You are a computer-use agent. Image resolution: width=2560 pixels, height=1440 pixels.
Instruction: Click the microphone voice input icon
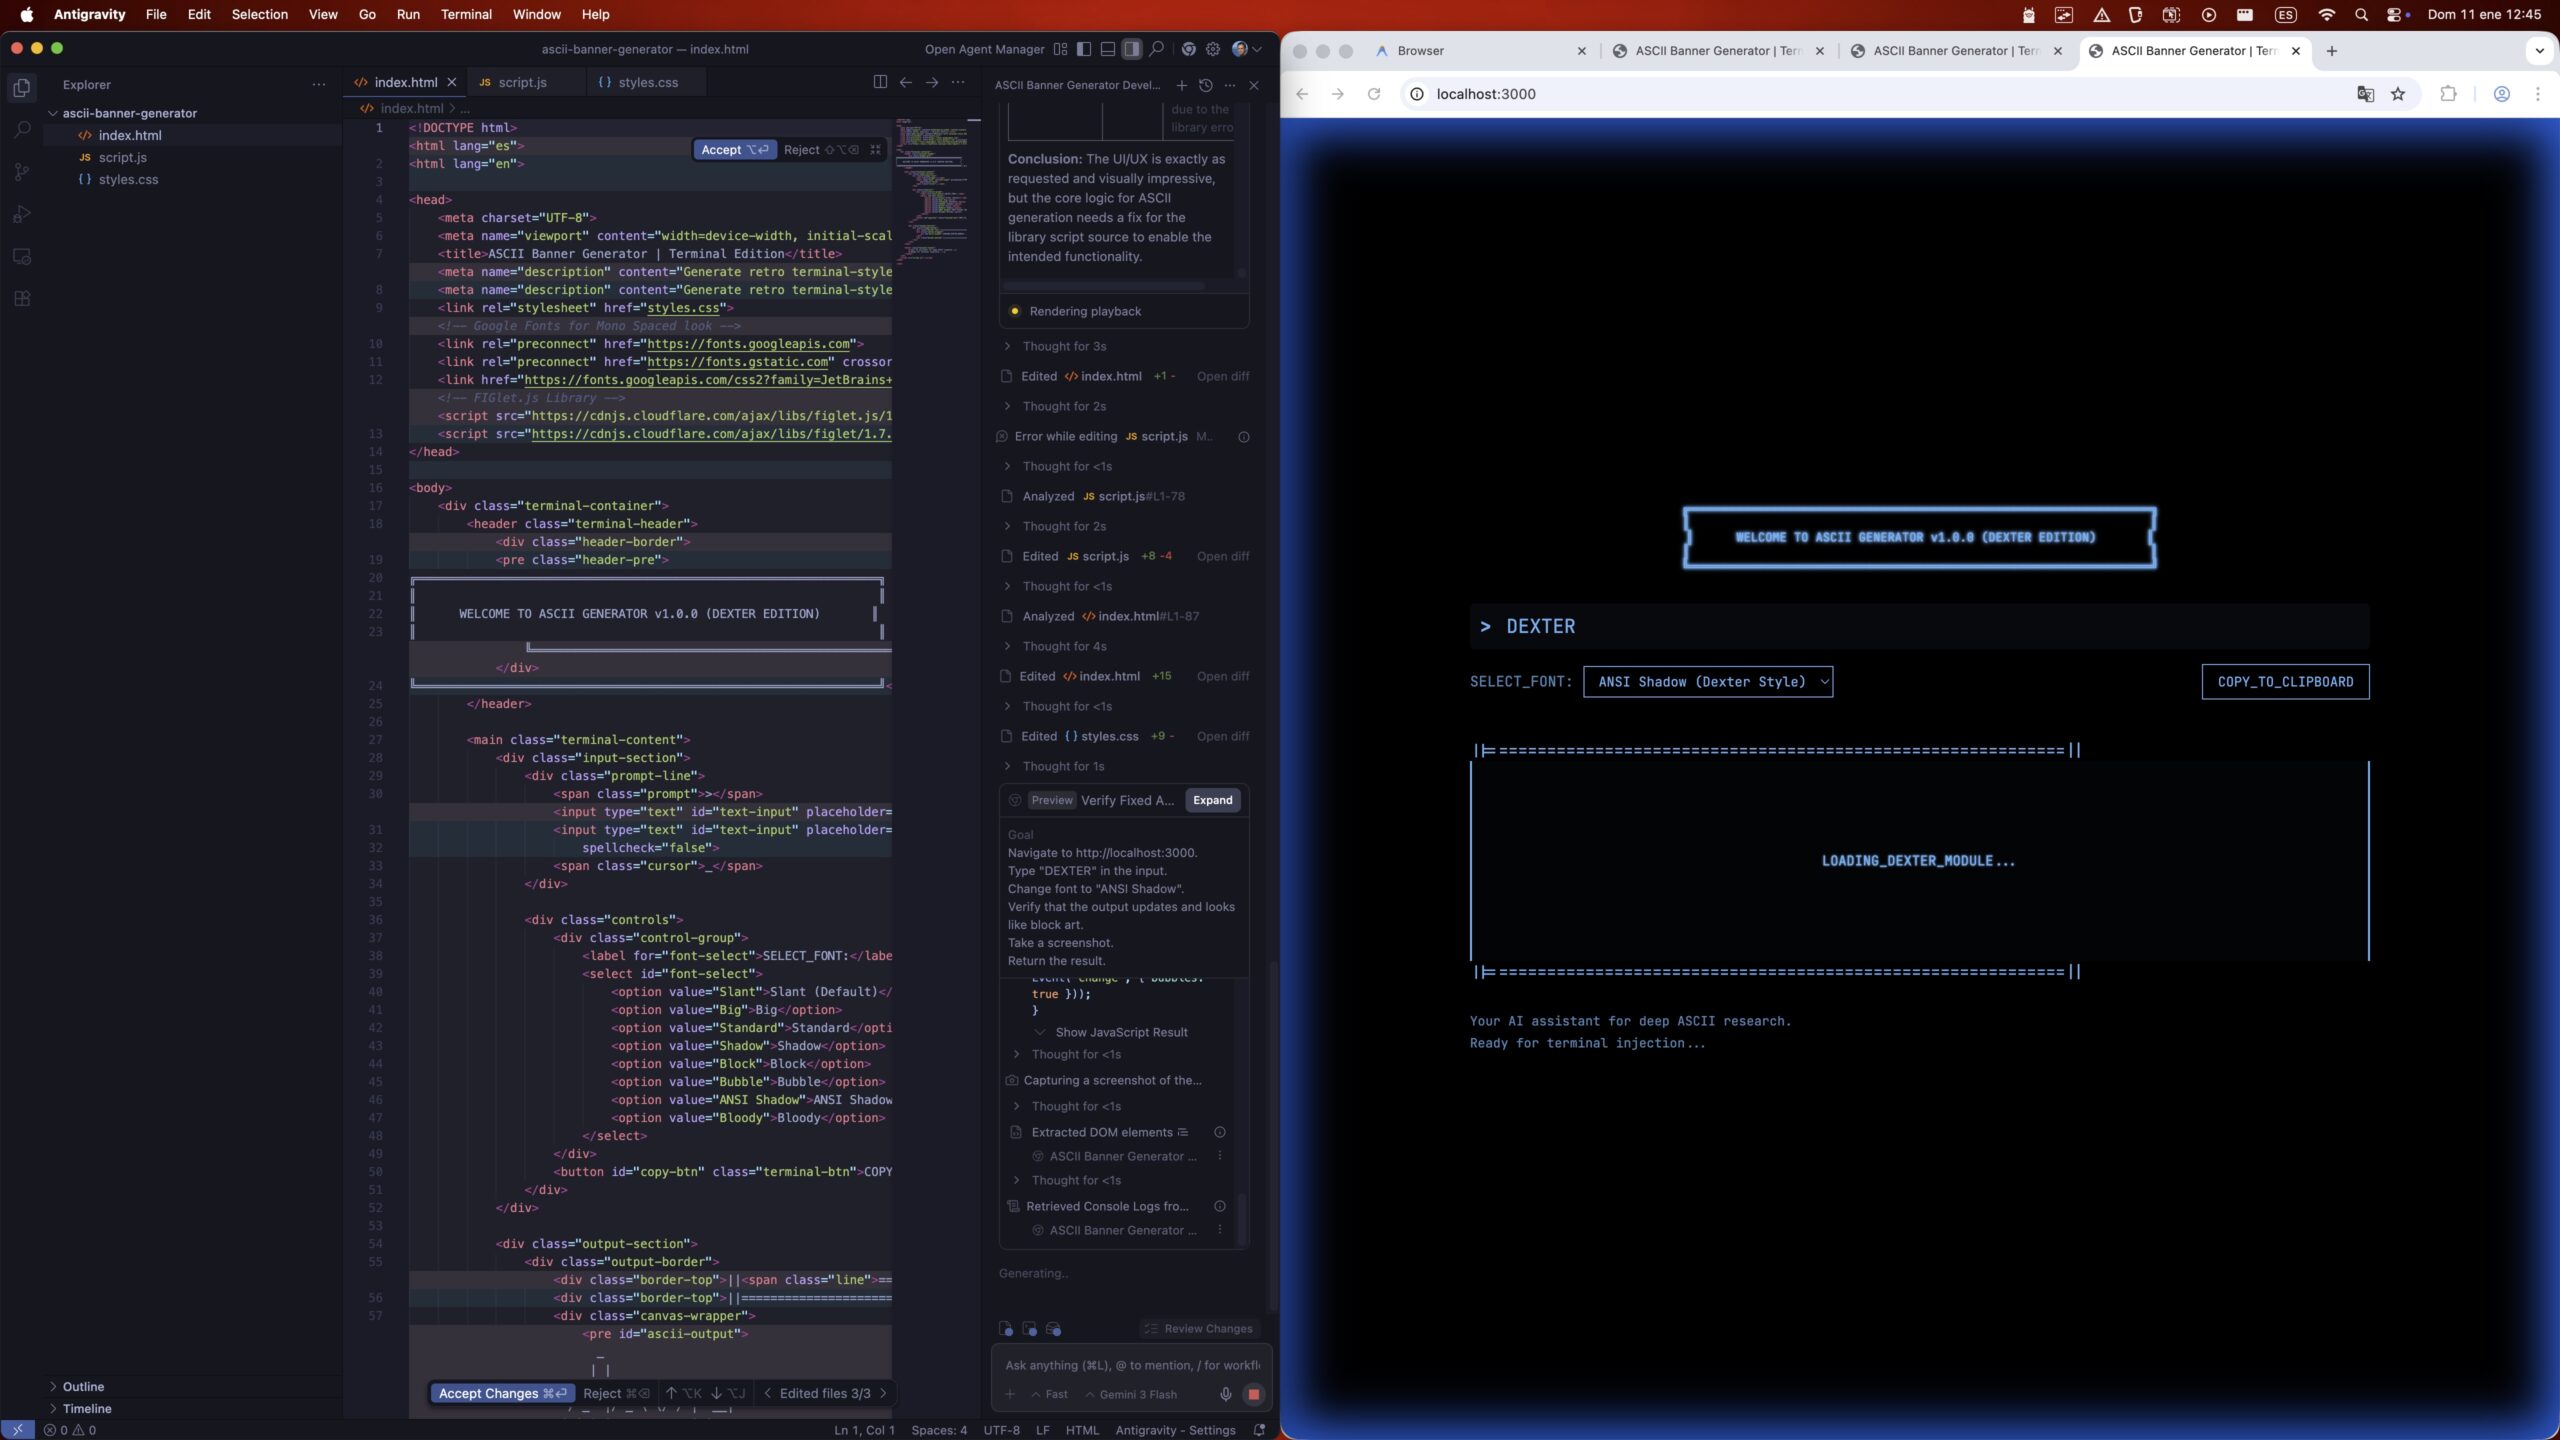[1225, 1394]
